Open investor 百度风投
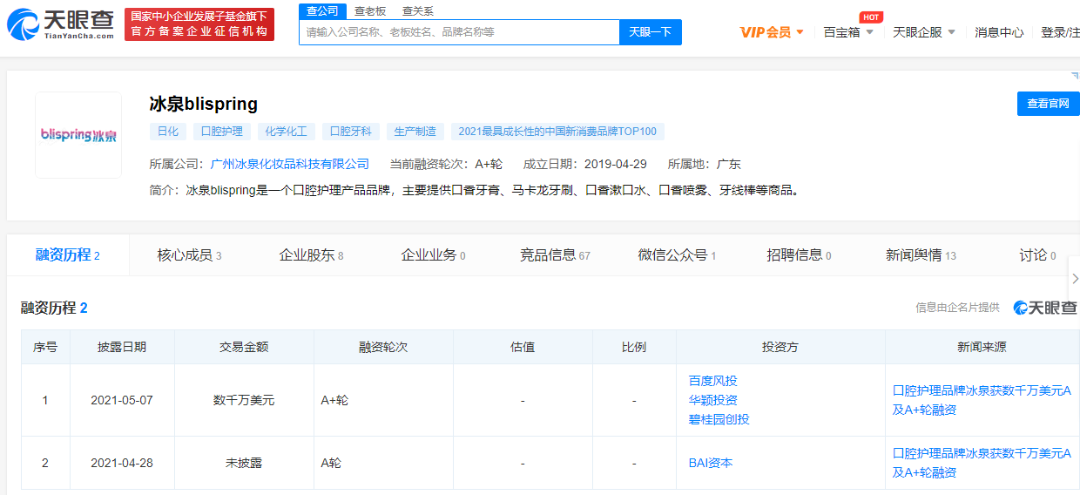1080x495 pixels. 713,381
